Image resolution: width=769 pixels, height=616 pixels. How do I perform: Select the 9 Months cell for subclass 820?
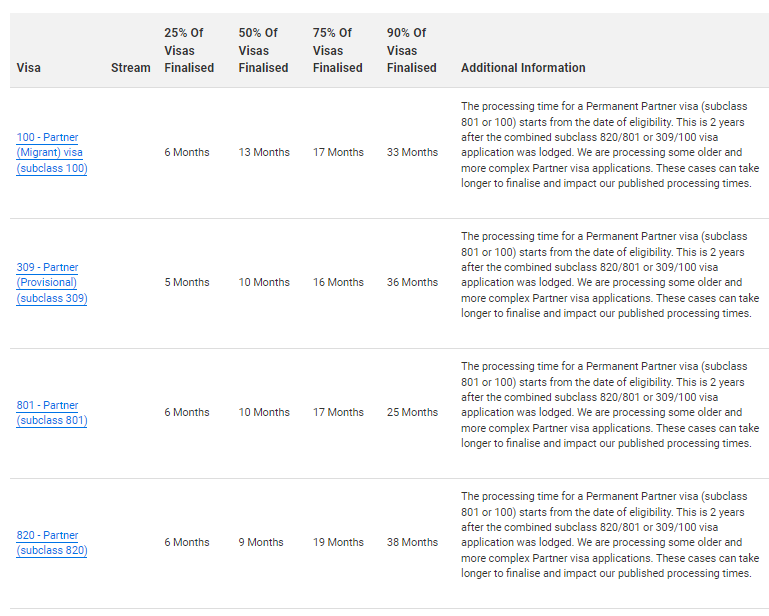261,542
